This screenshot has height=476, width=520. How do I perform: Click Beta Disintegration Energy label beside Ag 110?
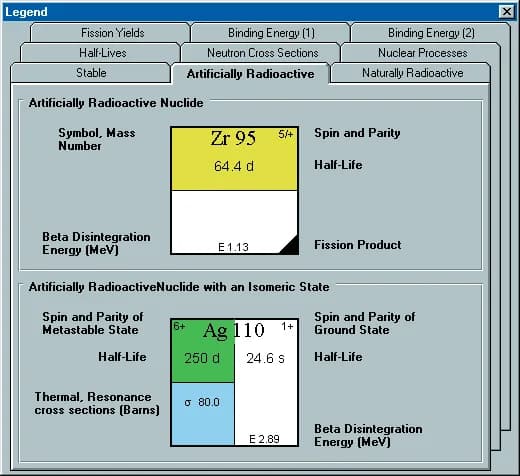click(x=368, y=435)
